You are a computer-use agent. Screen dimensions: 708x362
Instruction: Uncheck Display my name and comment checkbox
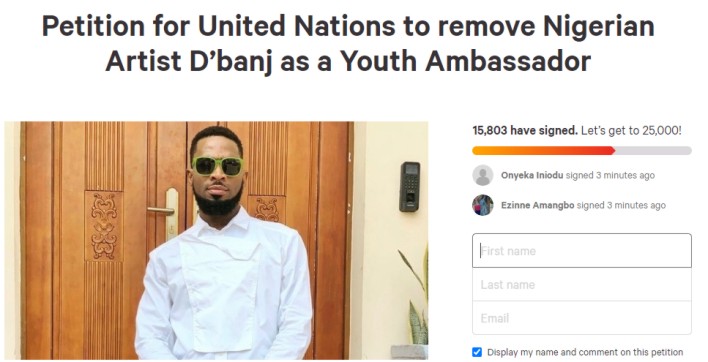477,352
